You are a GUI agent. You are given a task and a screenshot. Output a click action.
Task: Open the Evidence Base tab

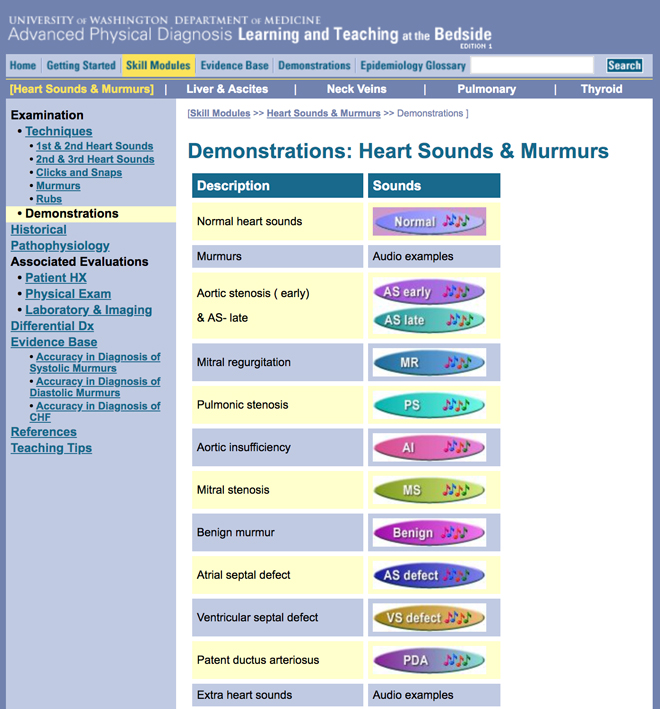(x=235, y=66)
